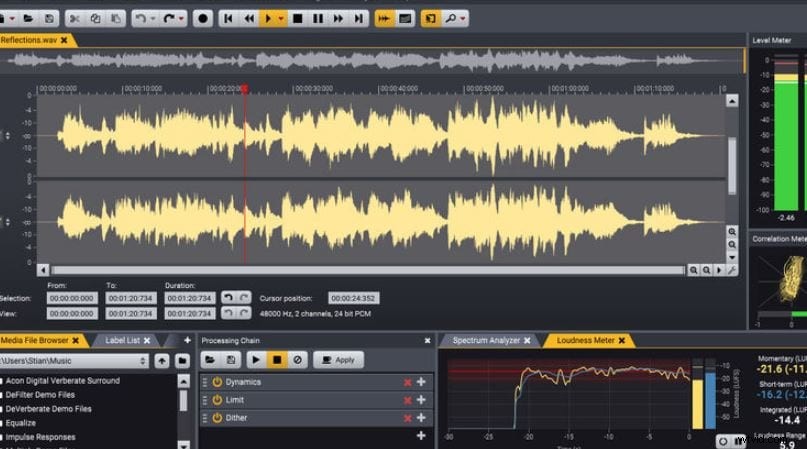Browse for a folder in the Media File Browser
The width and height of the screenshot is (807, 449).
coord(182,361)
